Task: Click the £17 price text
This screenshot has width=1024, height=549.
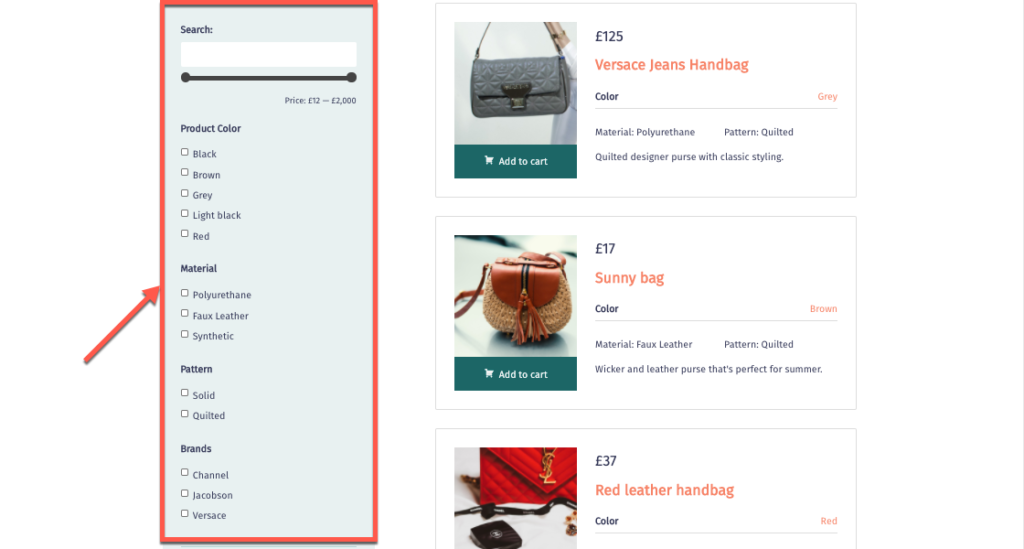Action: pyautogui.click(x=605, y=249)
